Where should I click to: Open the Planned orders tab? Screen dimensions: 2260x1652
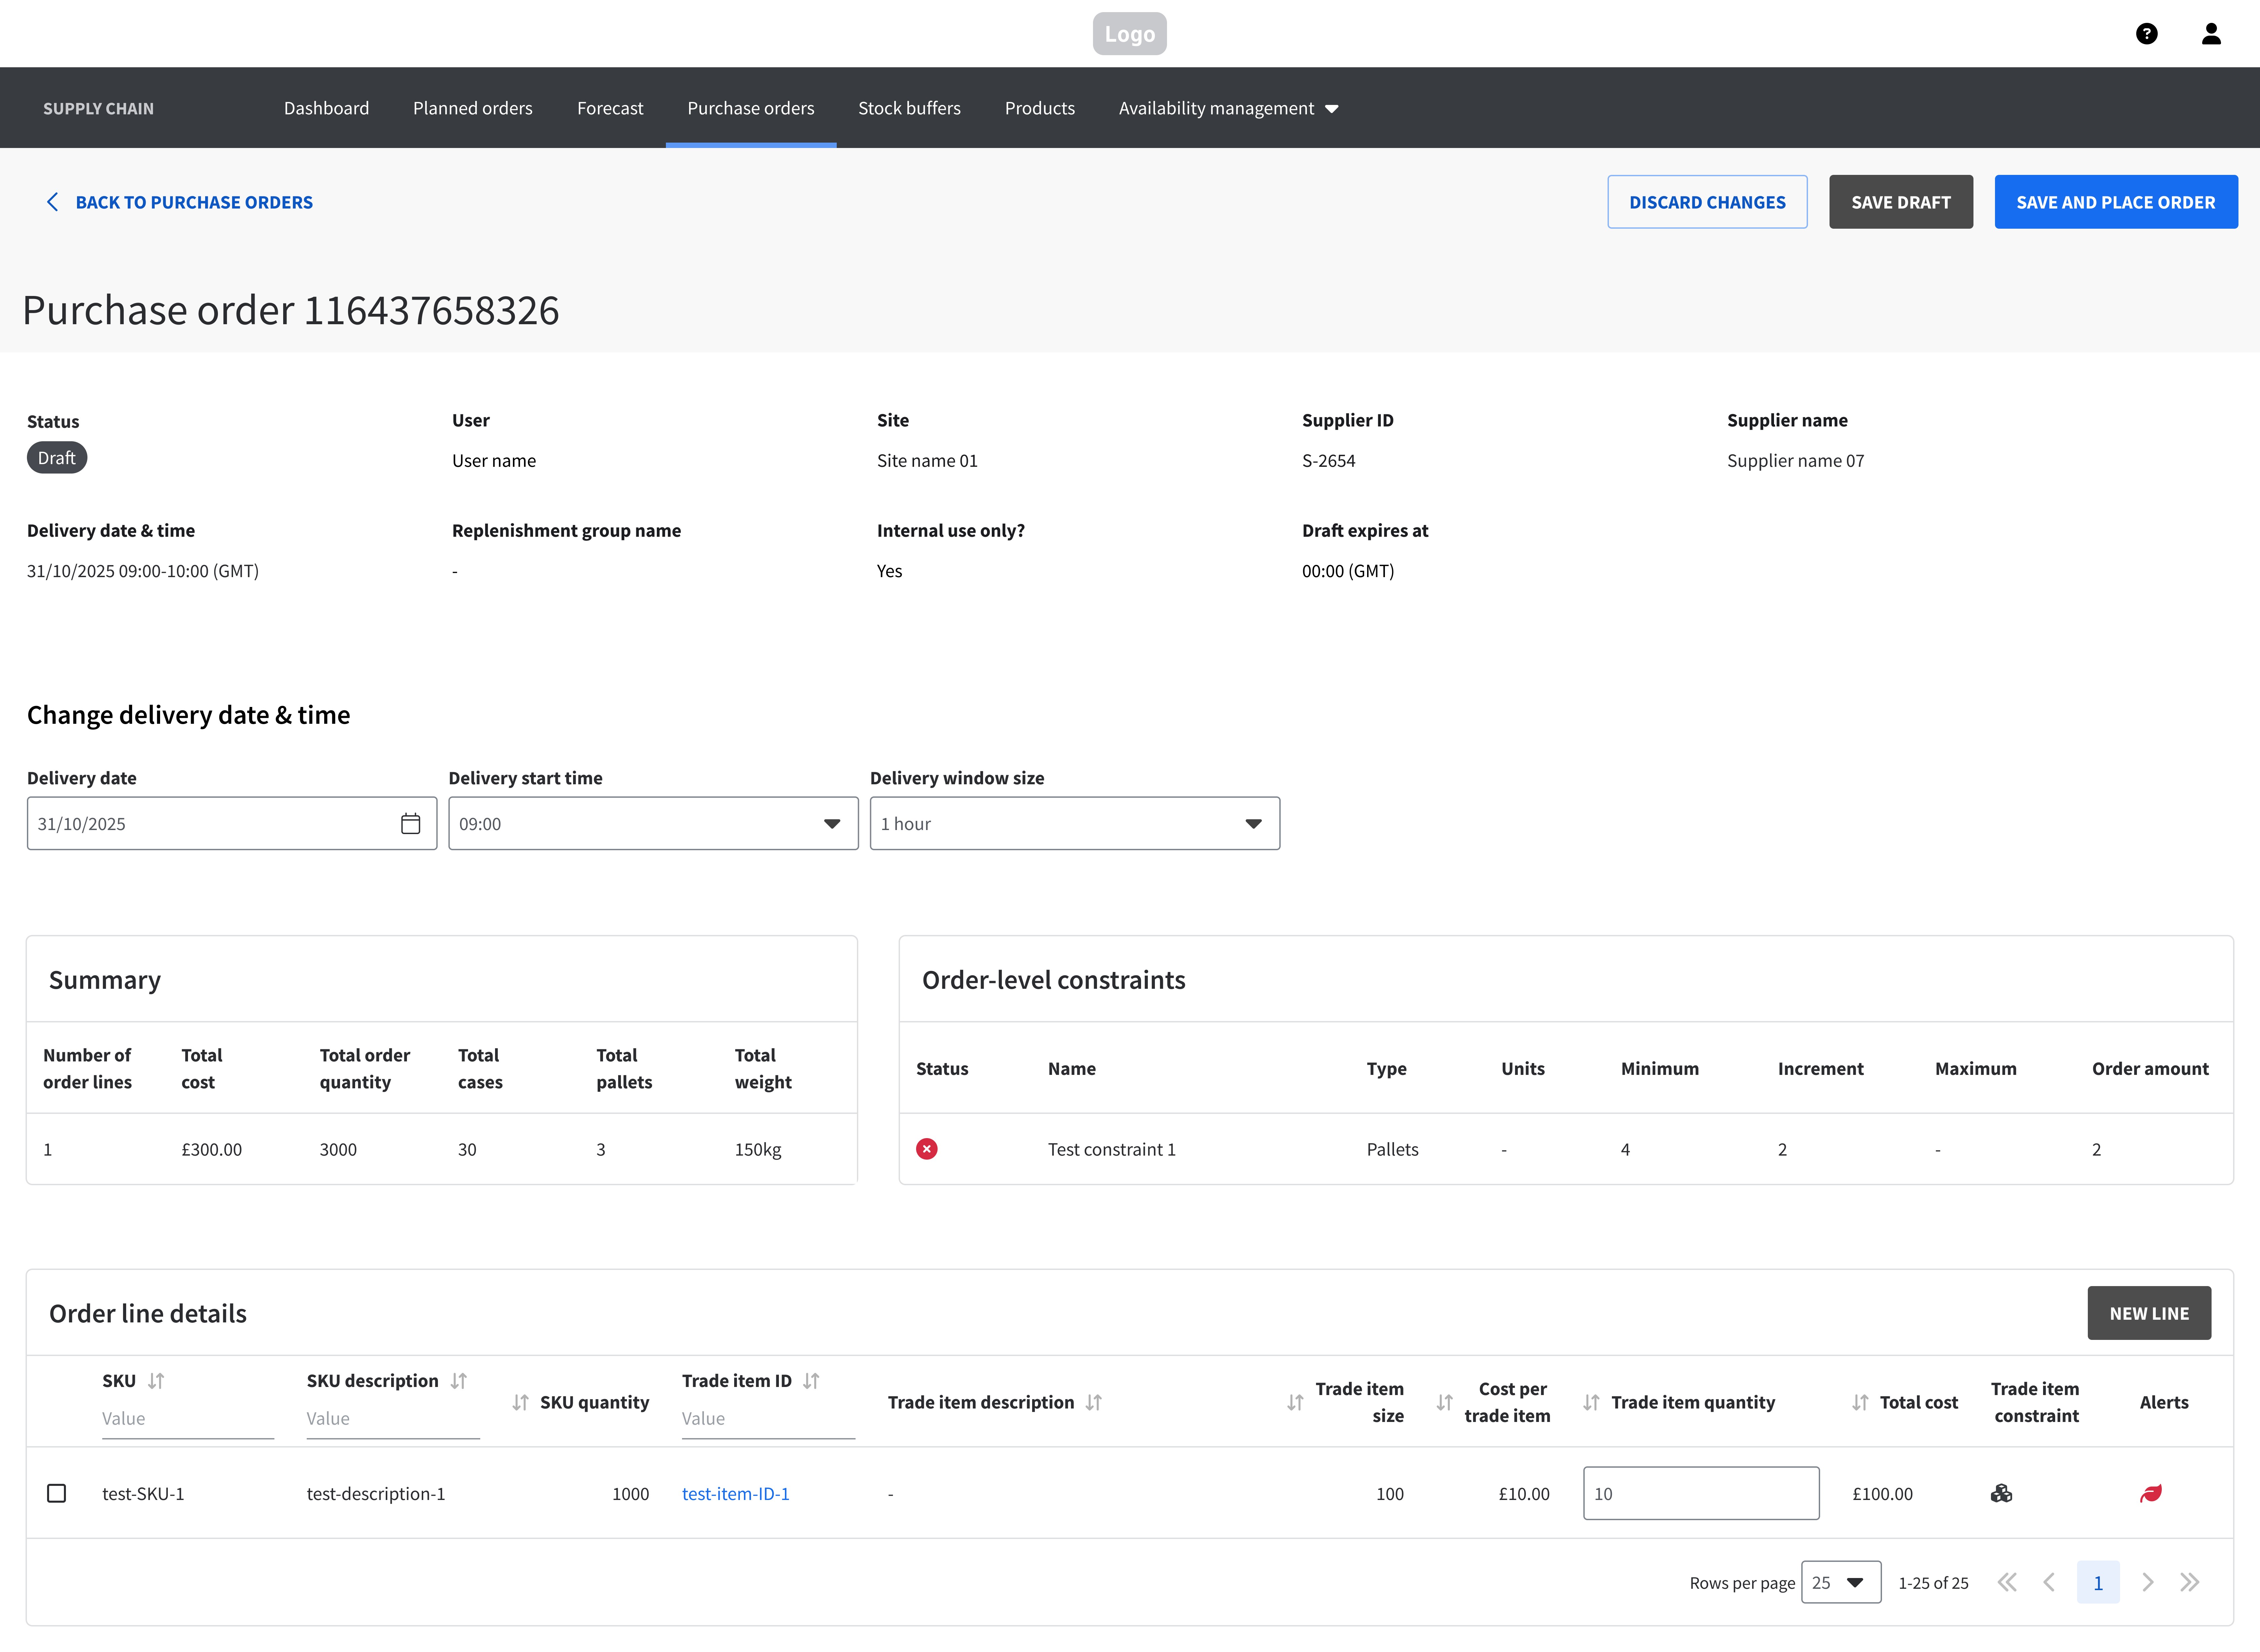pos(473,108)
